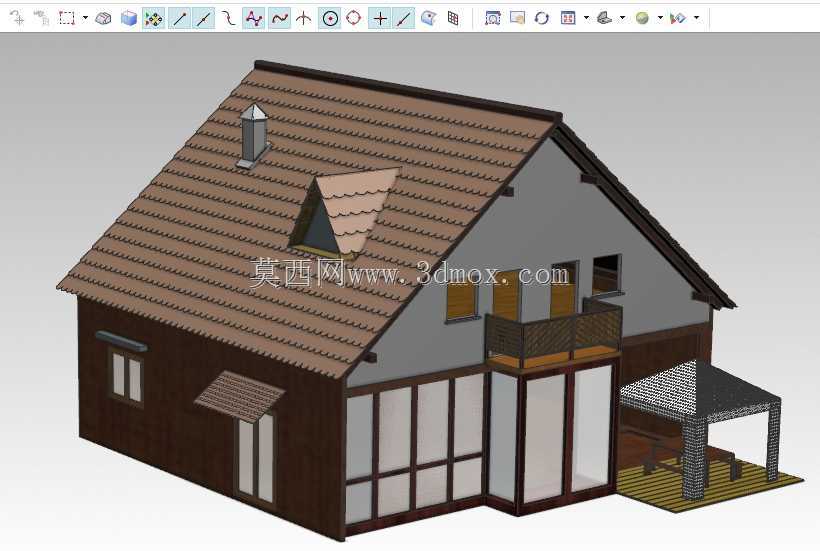Toggle the Point on Curve snap

point(404,19)
